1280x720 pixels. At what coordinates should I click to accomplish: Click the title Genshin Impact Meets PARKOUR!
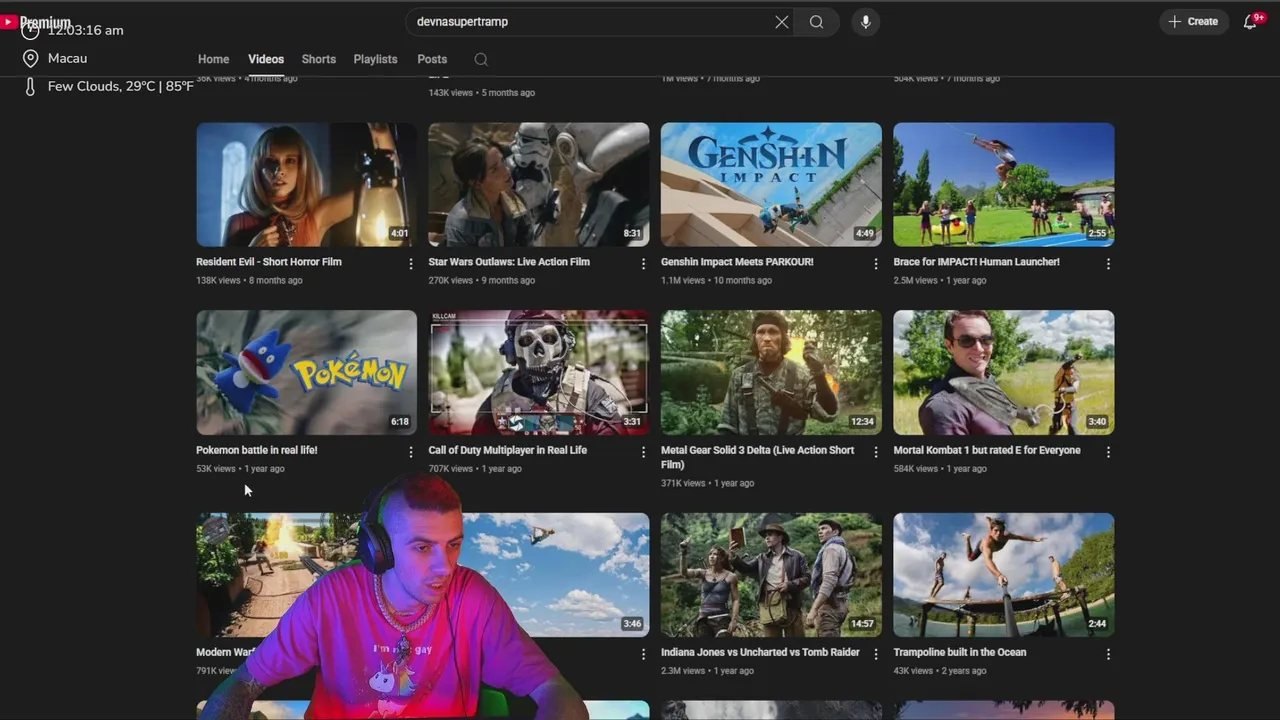click(737, 262)
